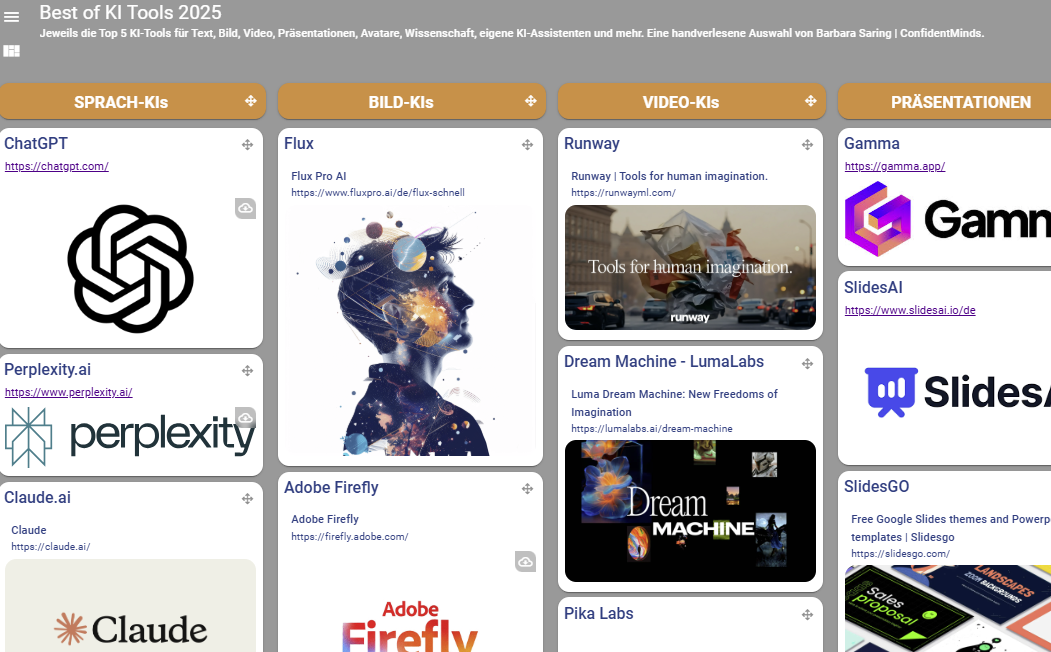Click the 'SlidesGO' card title
1051x652 pixels.
(x=877, y=486)
